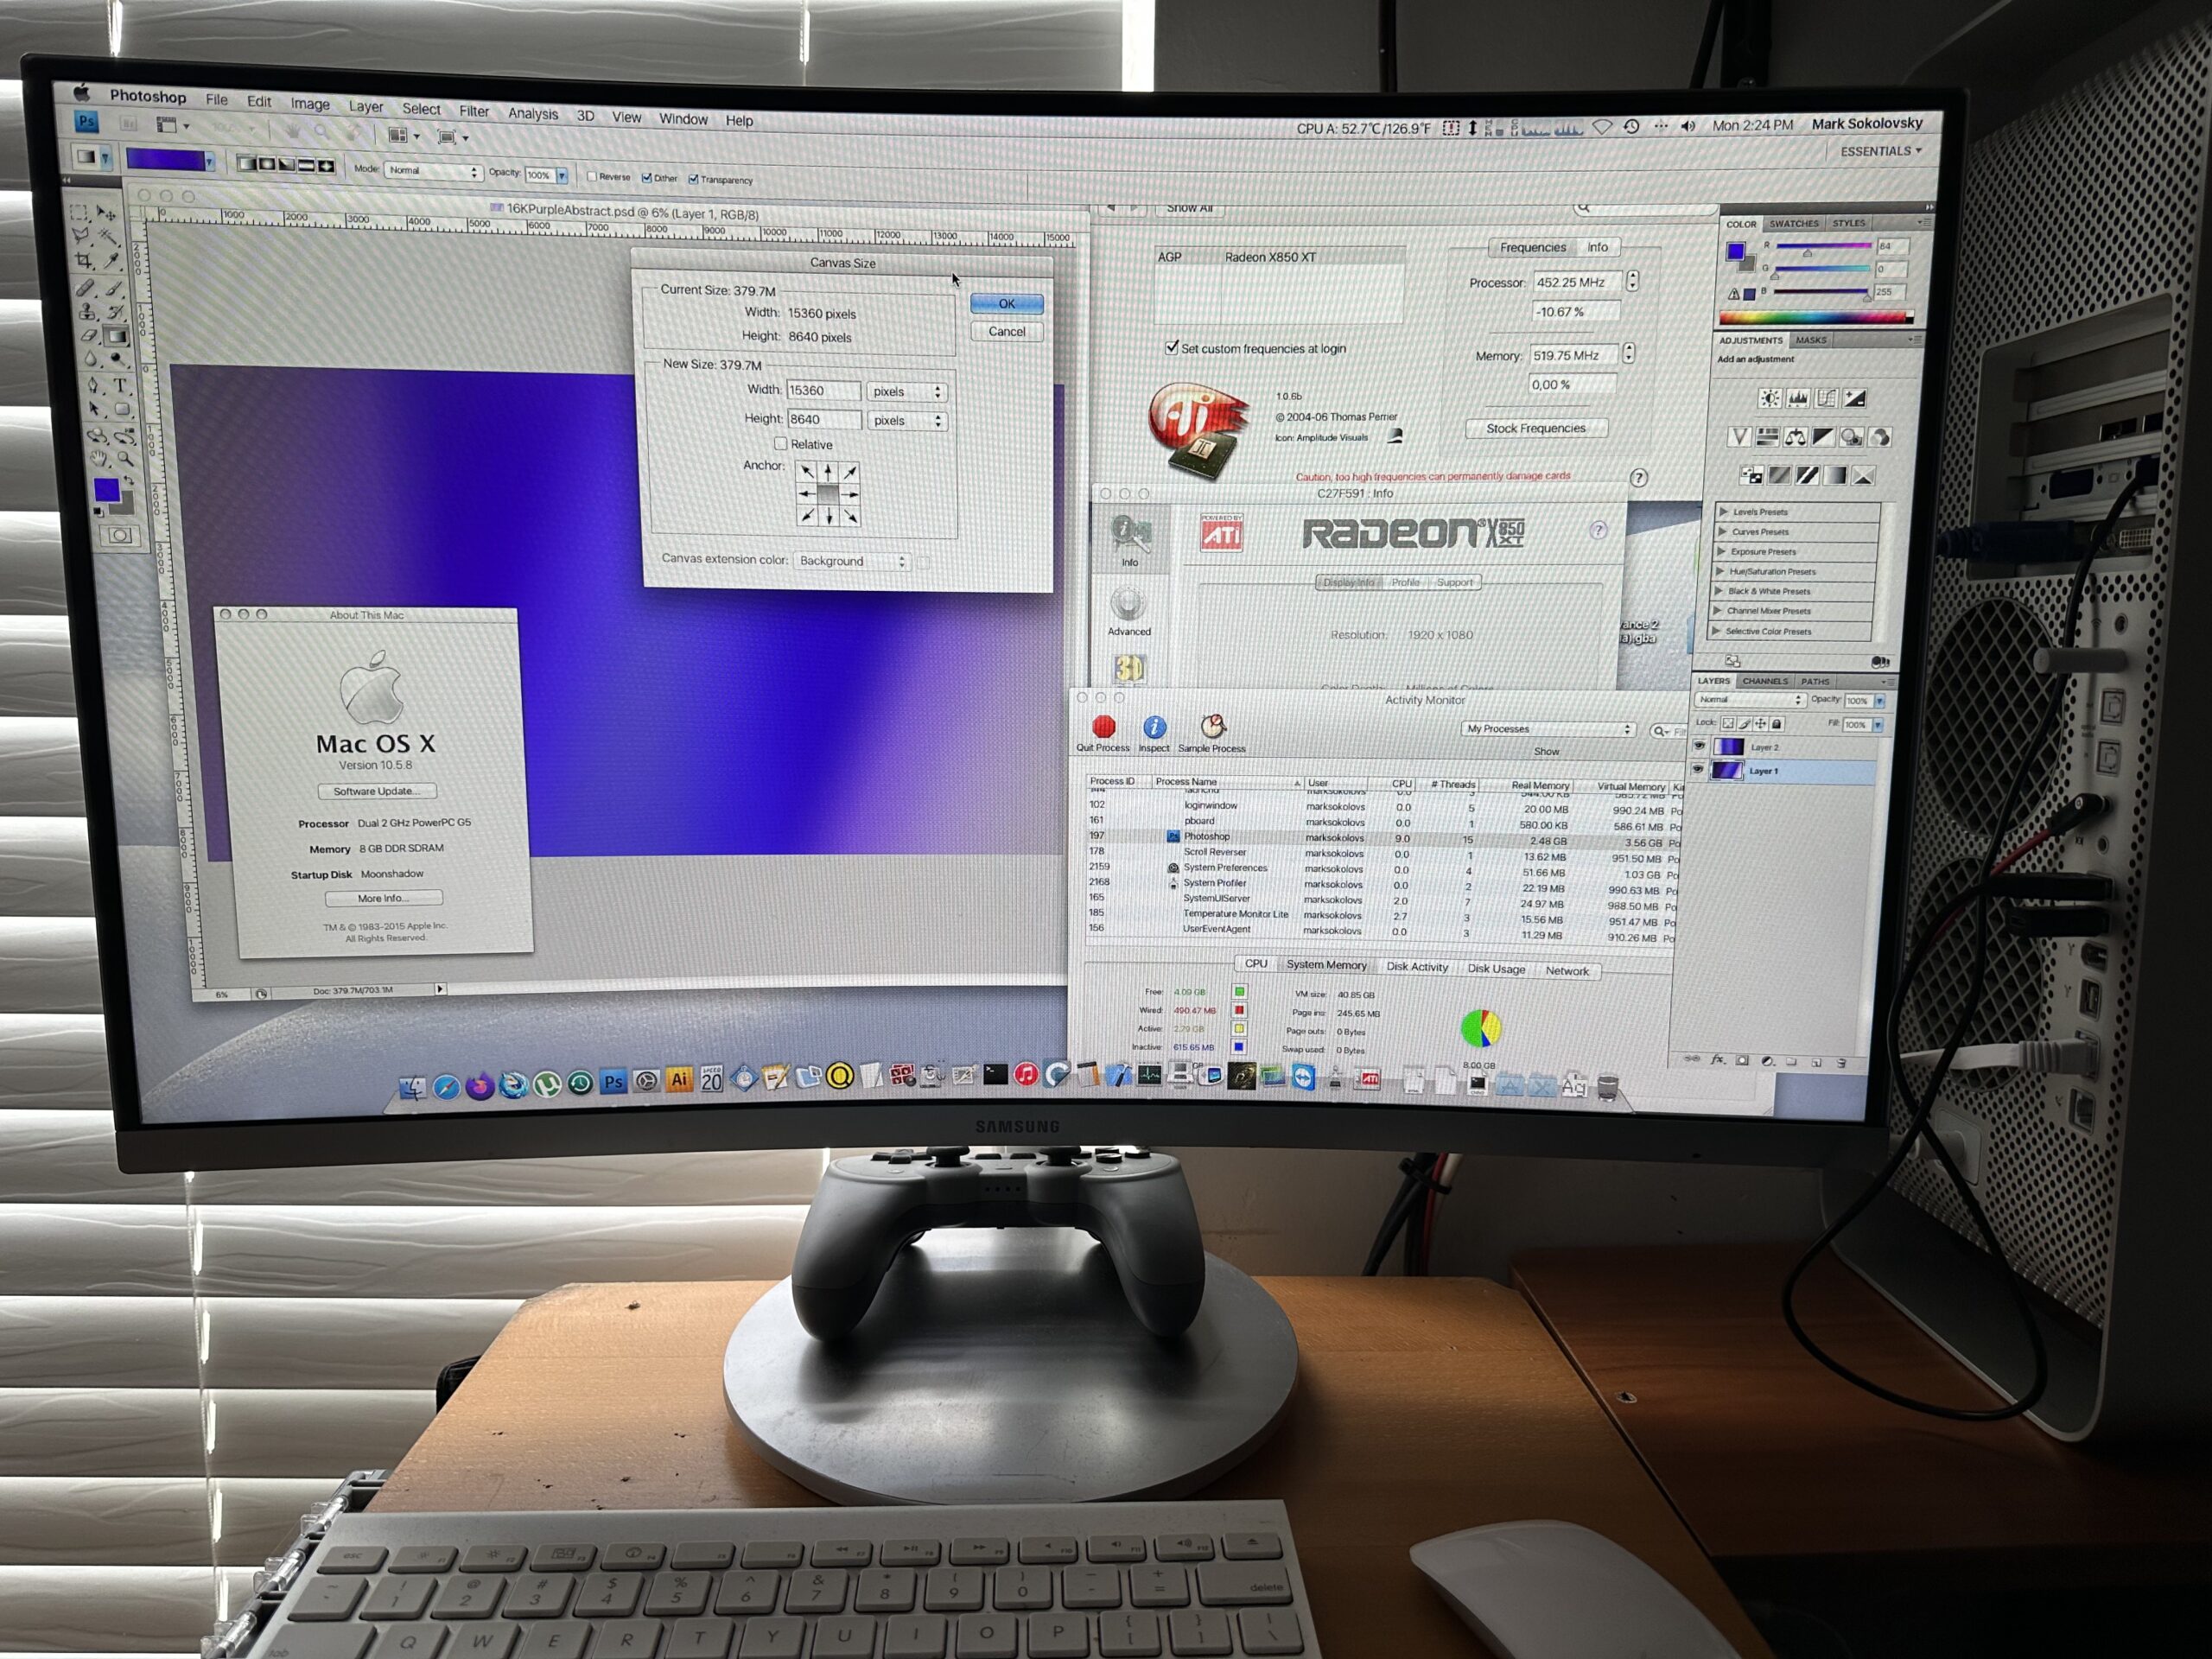The width and height of the screenshot is (2212, 1659).
Task: Open Canvas extension color dropdown
Action: coord(851,561)
